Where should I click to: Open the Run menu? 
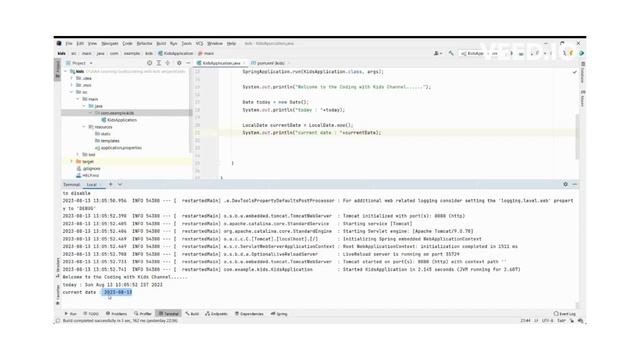tap(173, 43)
